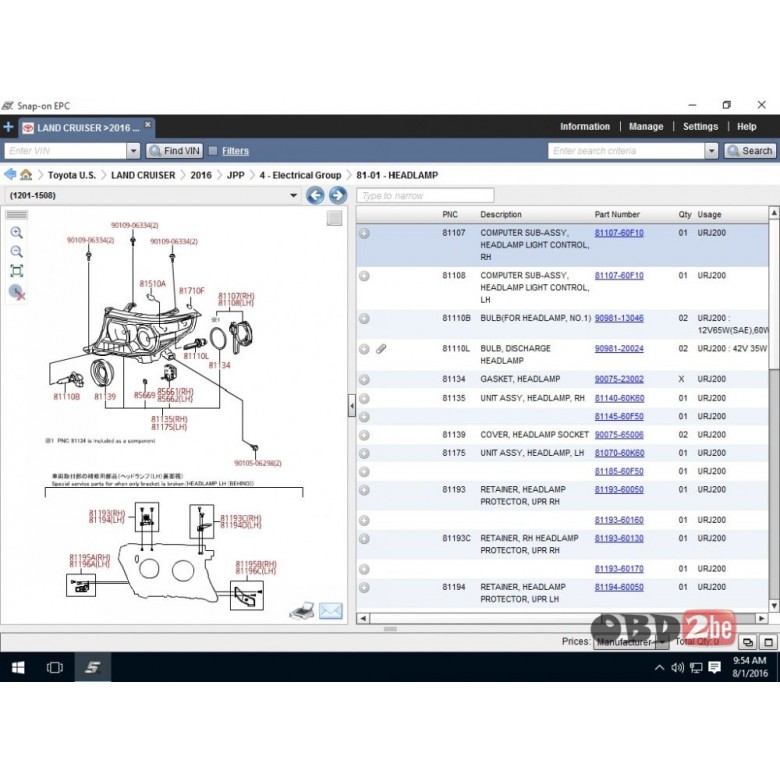Screen dimensions: 780x780
Task: Go back using breadcrumb back arrow
Action: 10,175
